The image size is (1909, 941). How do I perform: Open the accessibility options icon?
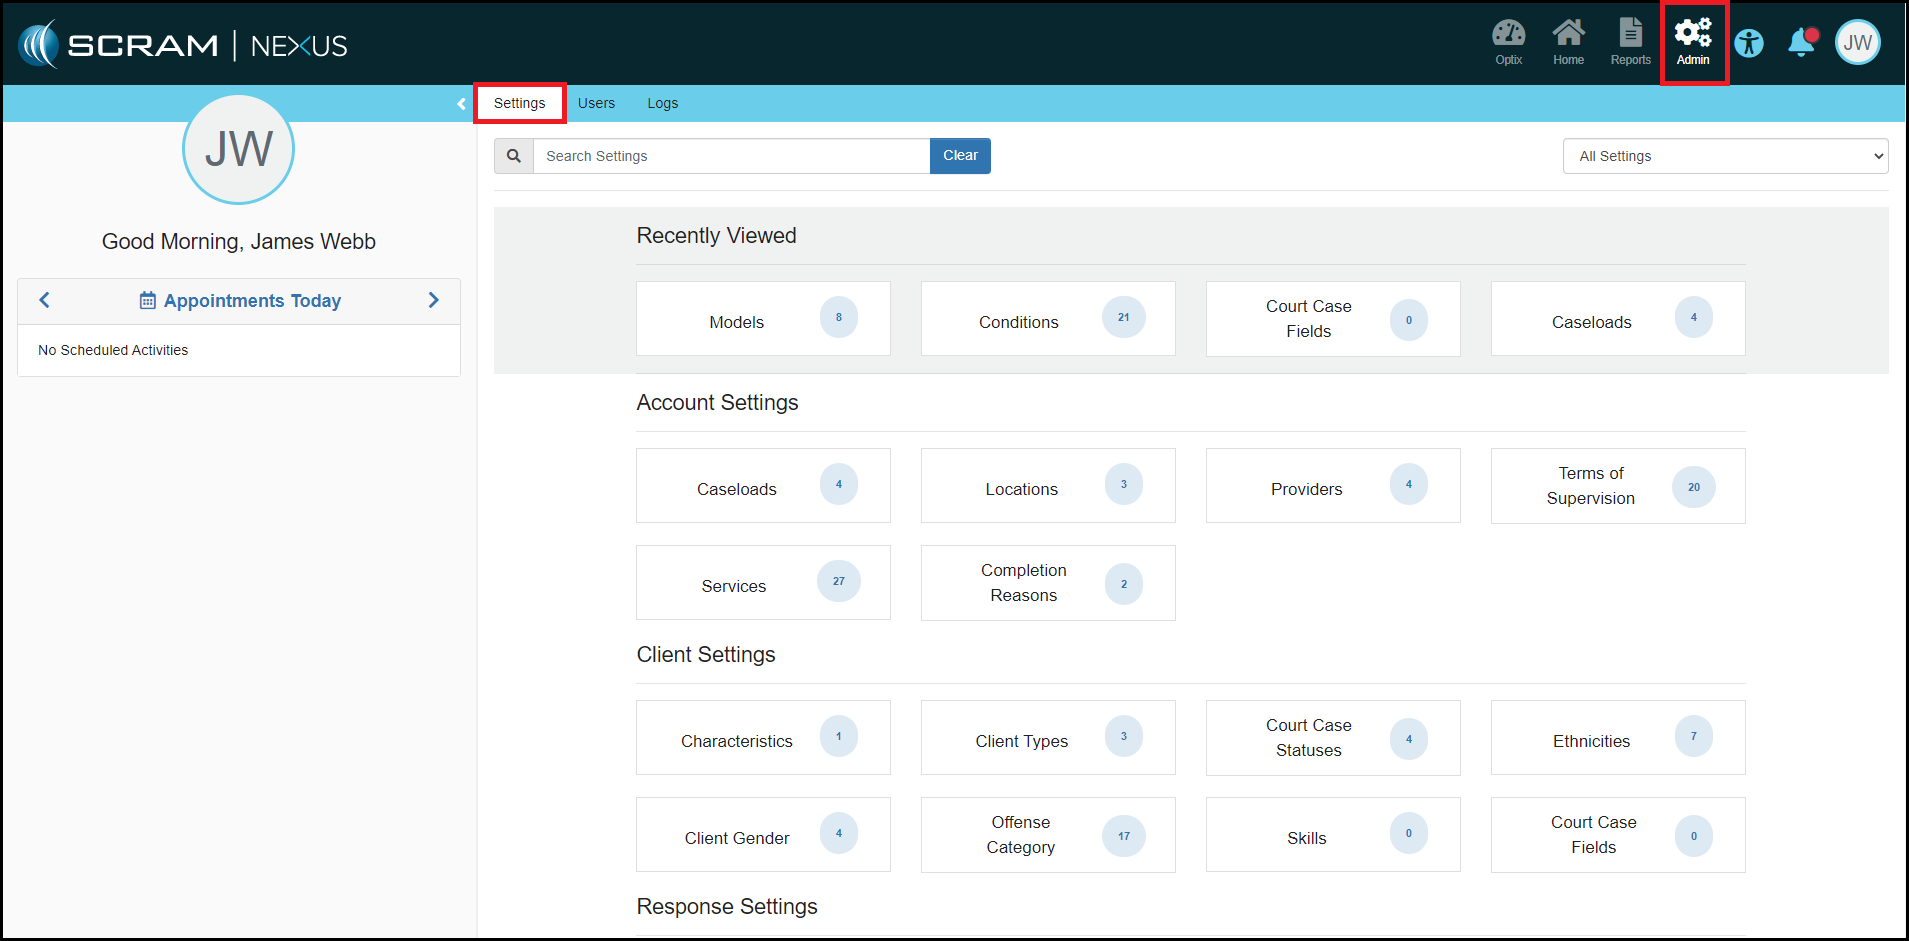point(1749,43)
